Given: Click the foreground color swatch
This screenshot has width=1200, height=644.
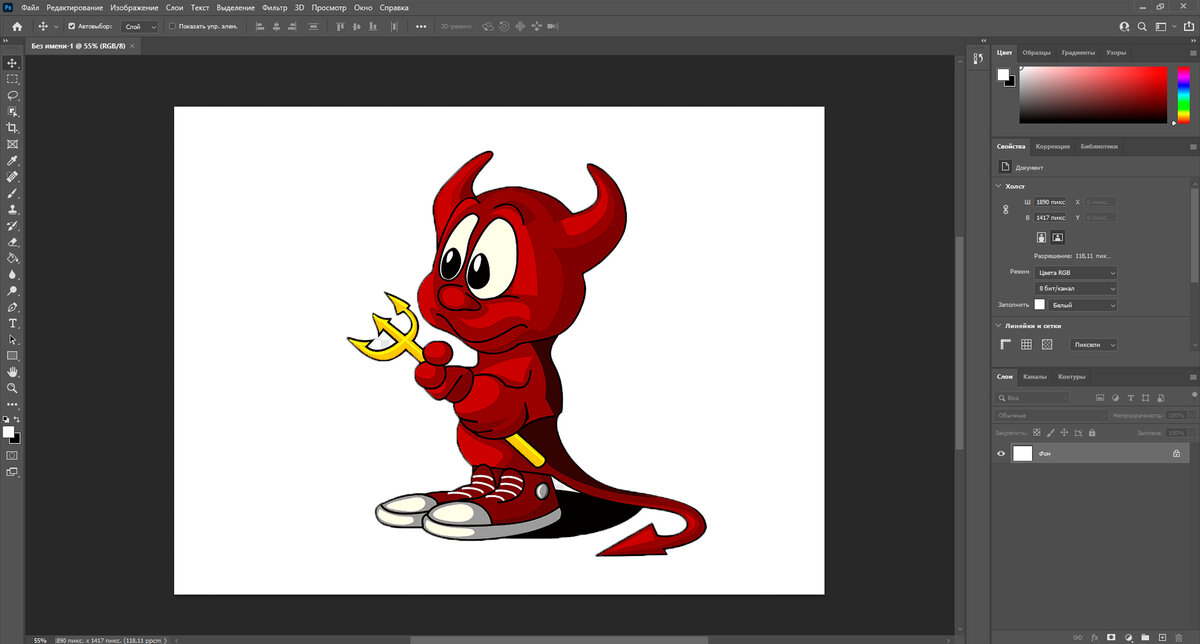Looking at the screenshot, I should coord(8,430).
